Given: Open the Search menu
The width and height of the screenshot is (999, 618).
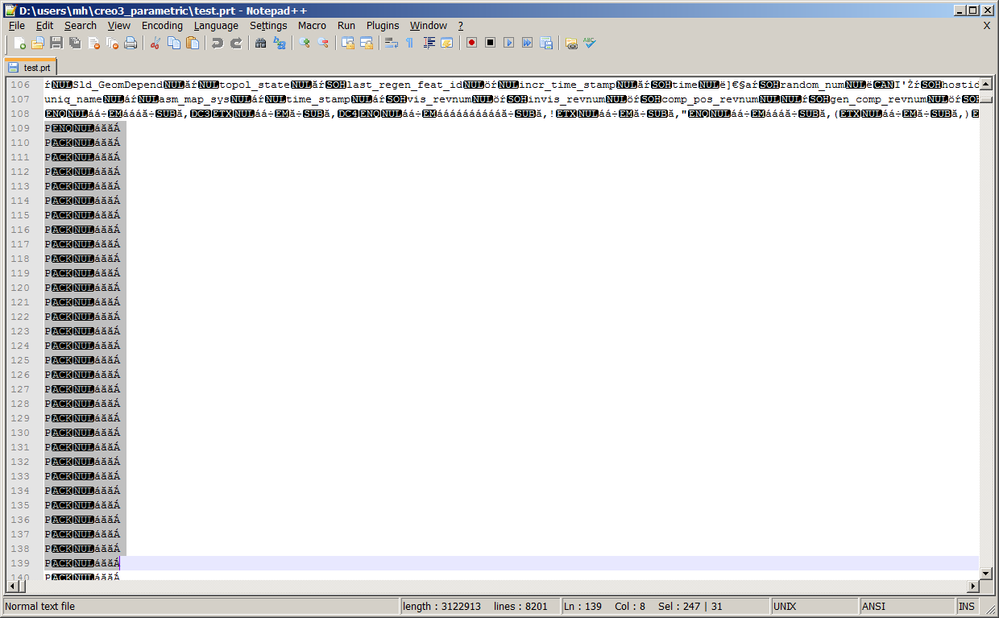Looking at the screenshot, I should point(80,25).
